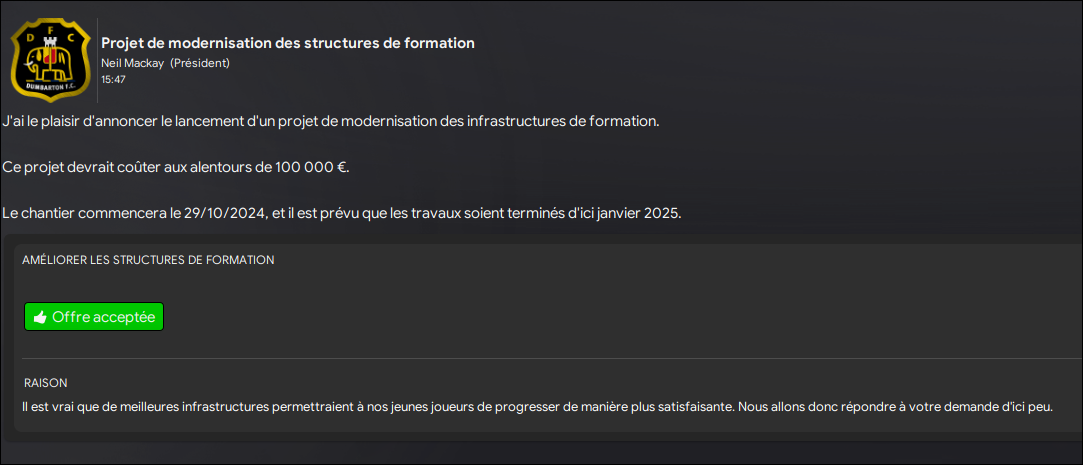Click the title Projet de modernisation des structures
The height and width of the screenshot is (465, 1083).
click(288, 43)
